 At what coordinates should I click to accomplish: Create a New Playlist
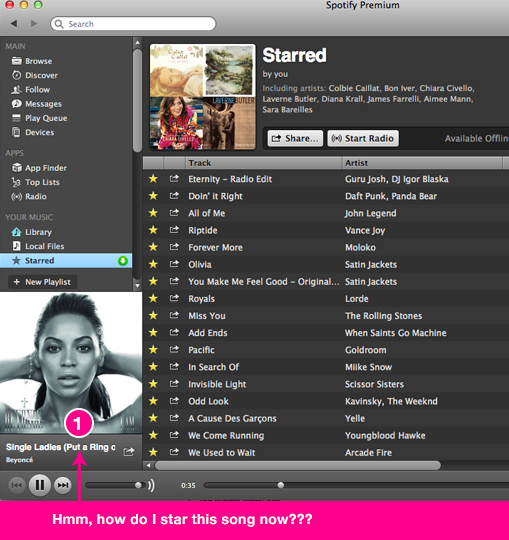(42, 282)
